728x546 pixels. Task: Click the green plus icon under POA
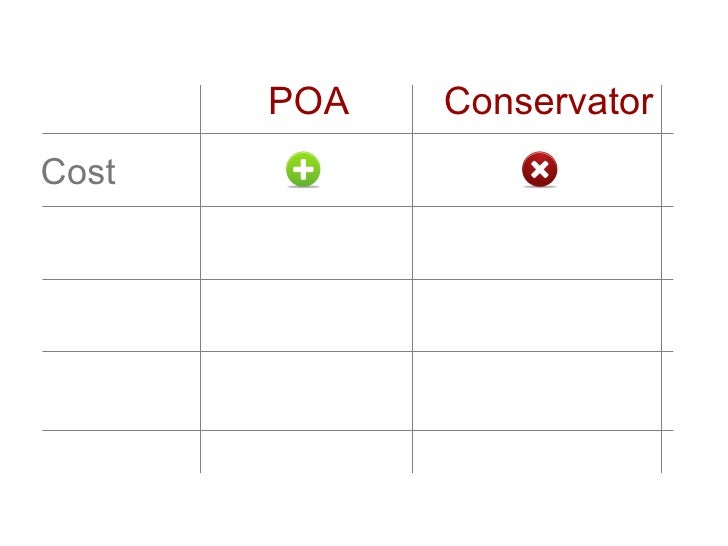pyautogui.click(x=303, y=169)
